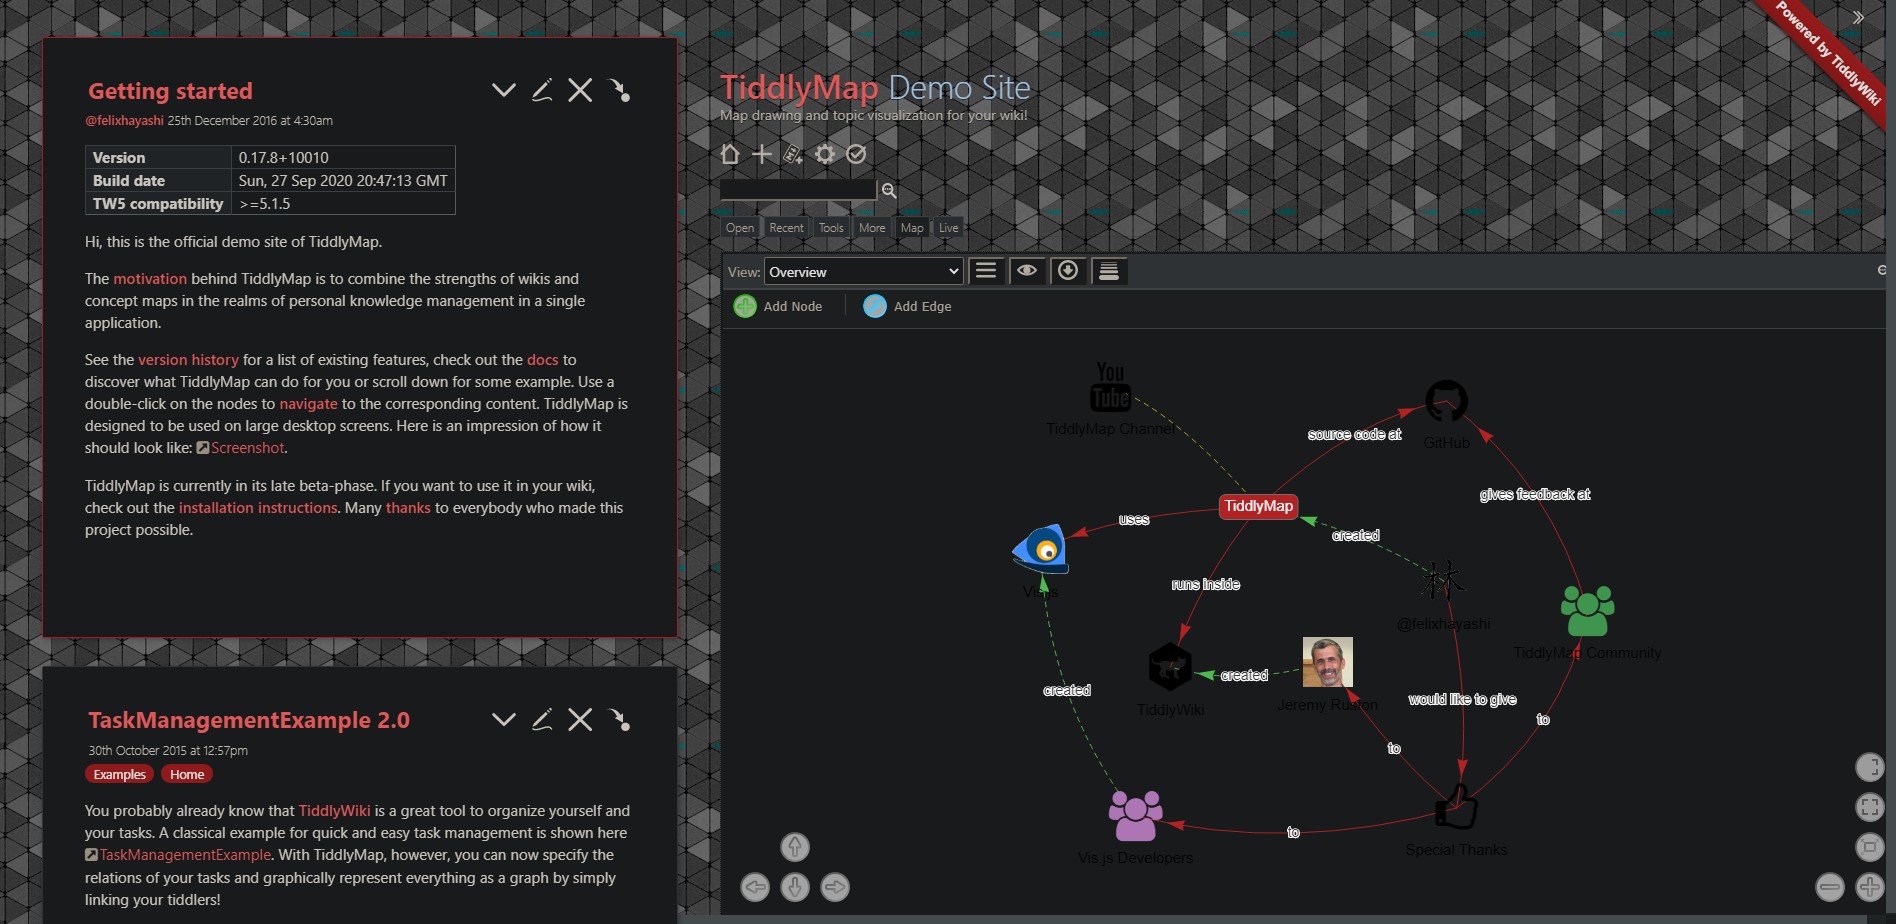This screenshot has width=1896, height=924.
Task: Switch to the Map tab
Action: pyautogui.click(x=912, y=228)
